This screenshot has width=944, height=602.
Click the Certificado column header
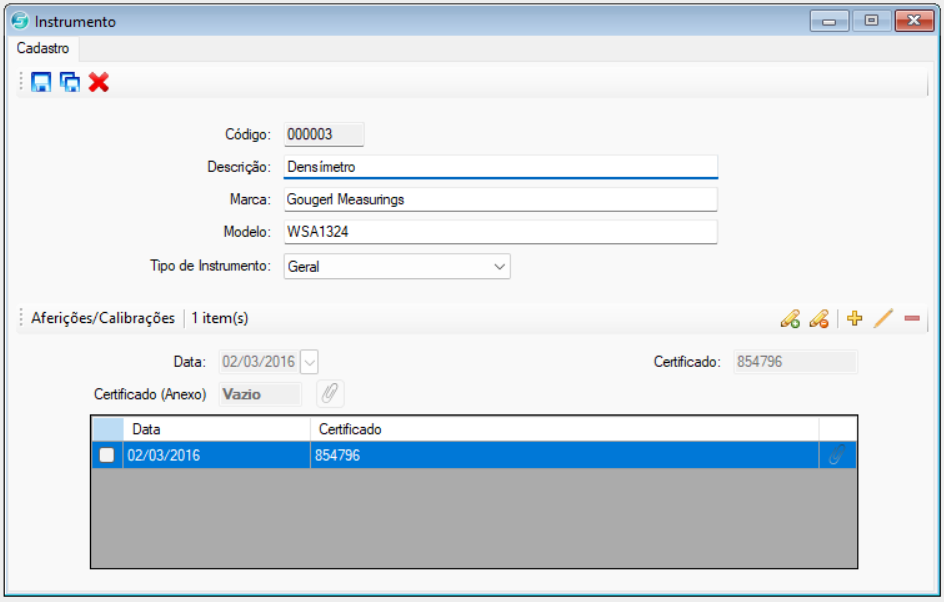[563, 429]
